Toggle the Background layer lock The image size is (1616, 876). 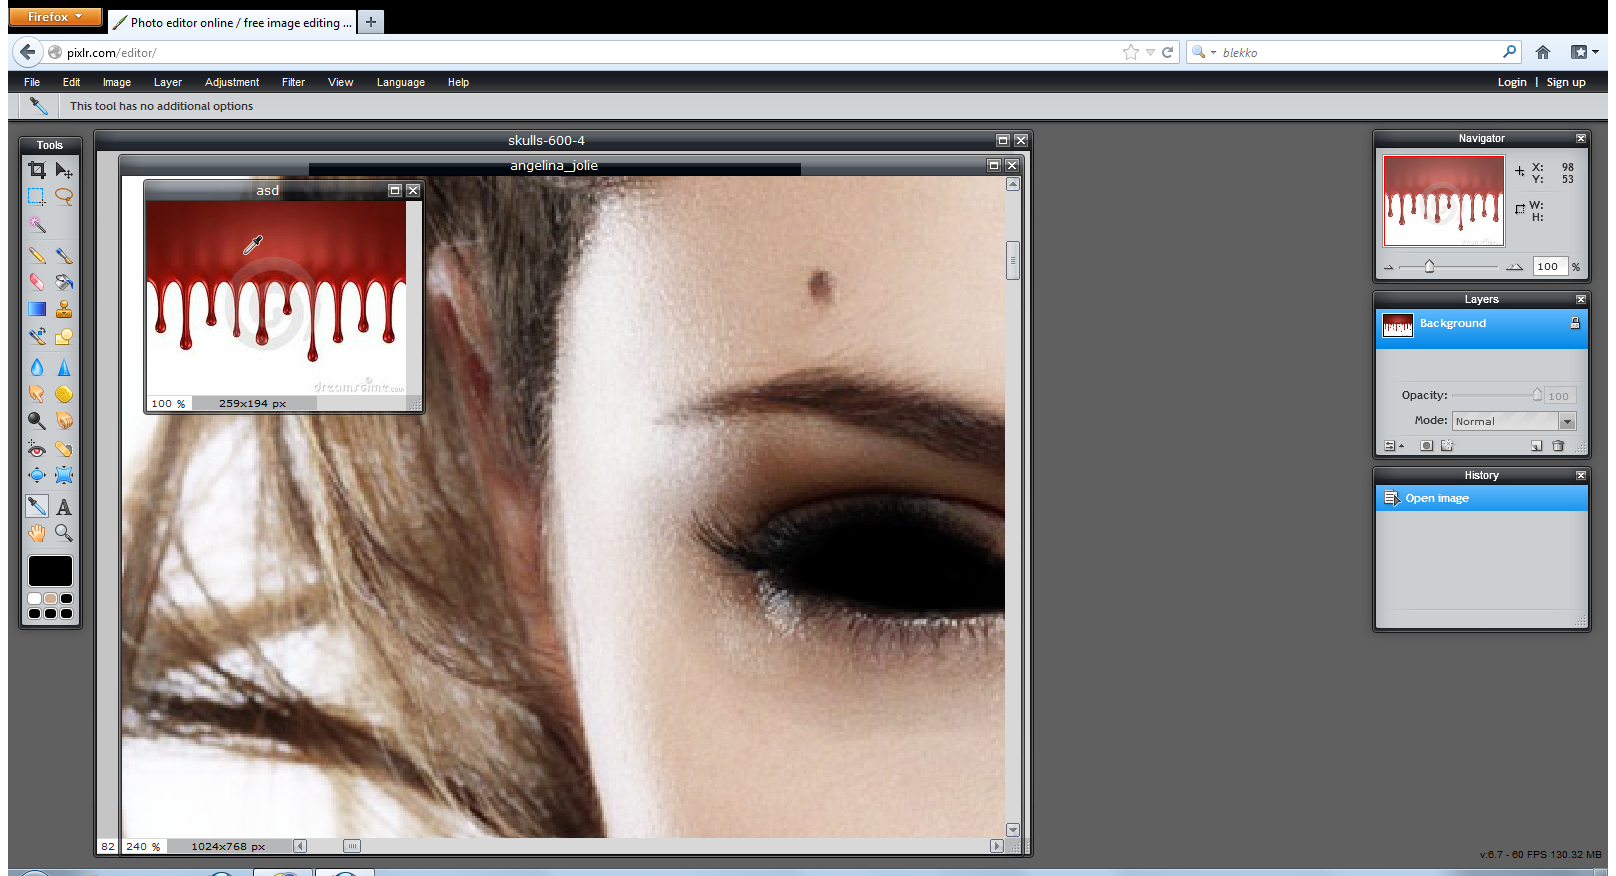[1575, 323]
